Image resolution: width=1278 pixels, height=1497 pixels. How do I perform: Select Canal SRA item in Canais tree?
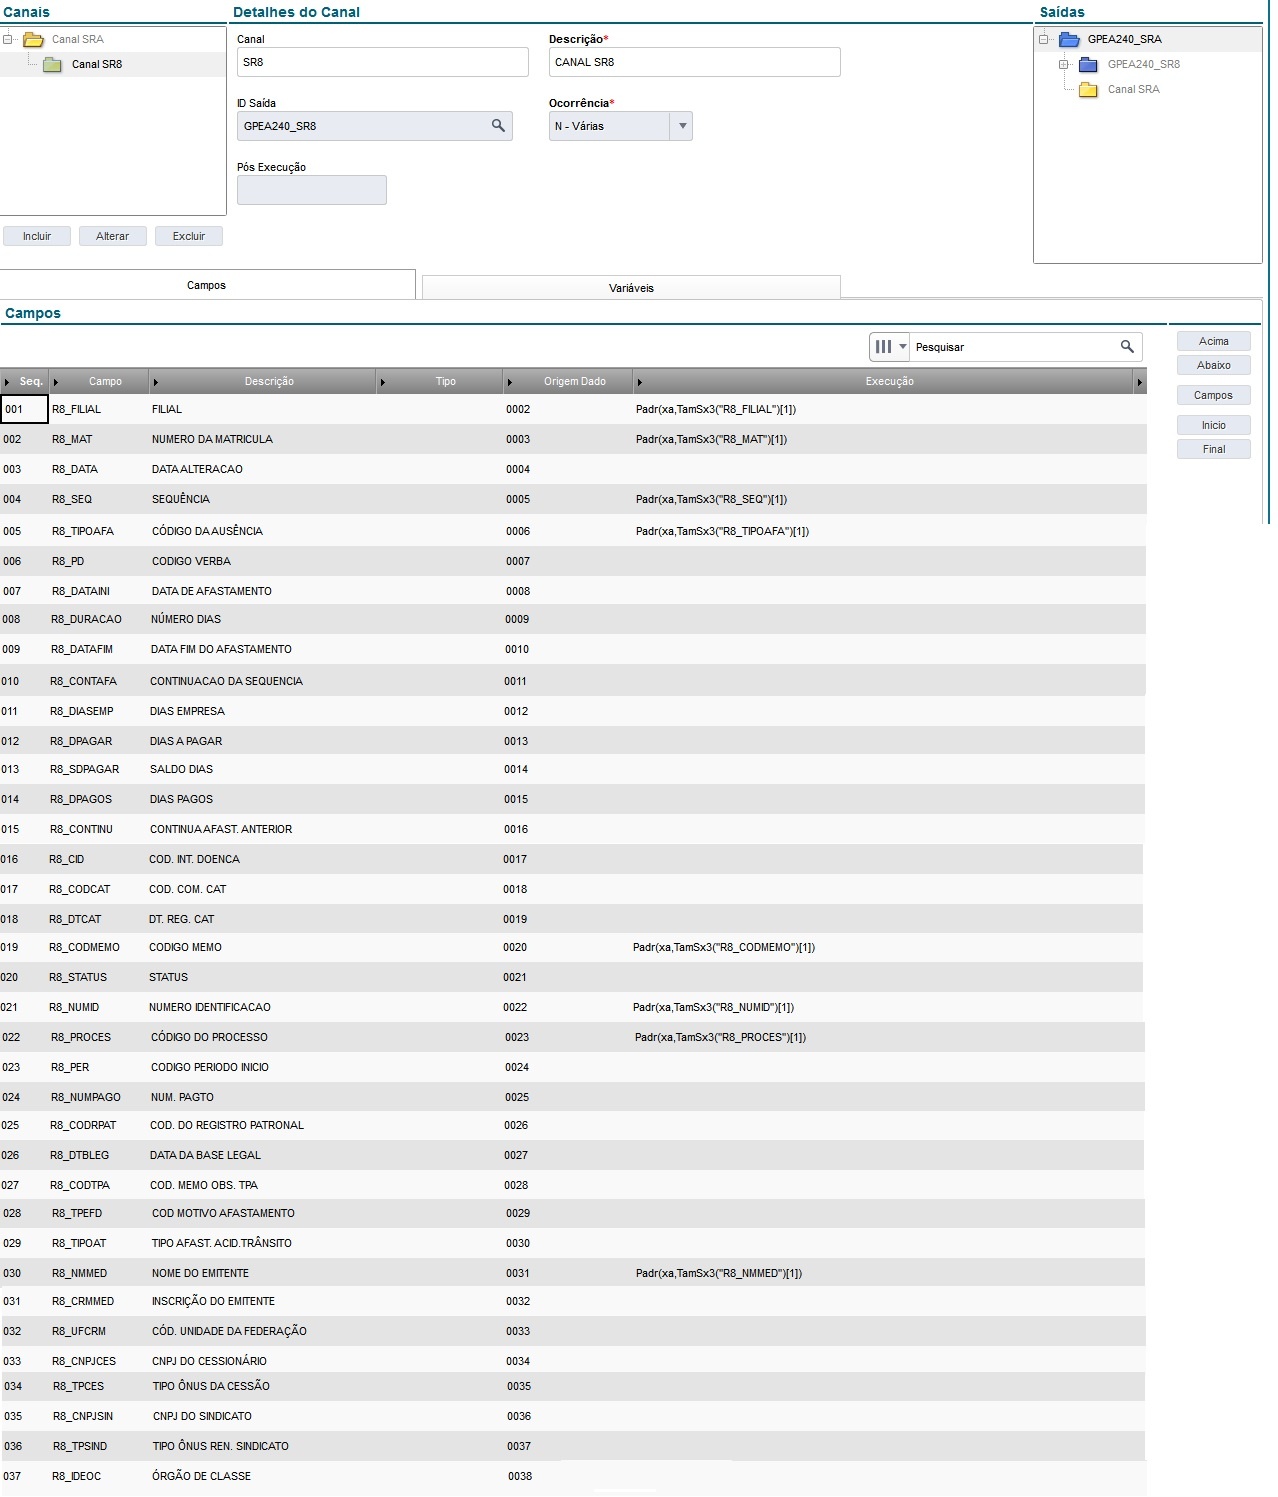click(x=78, y=40)
